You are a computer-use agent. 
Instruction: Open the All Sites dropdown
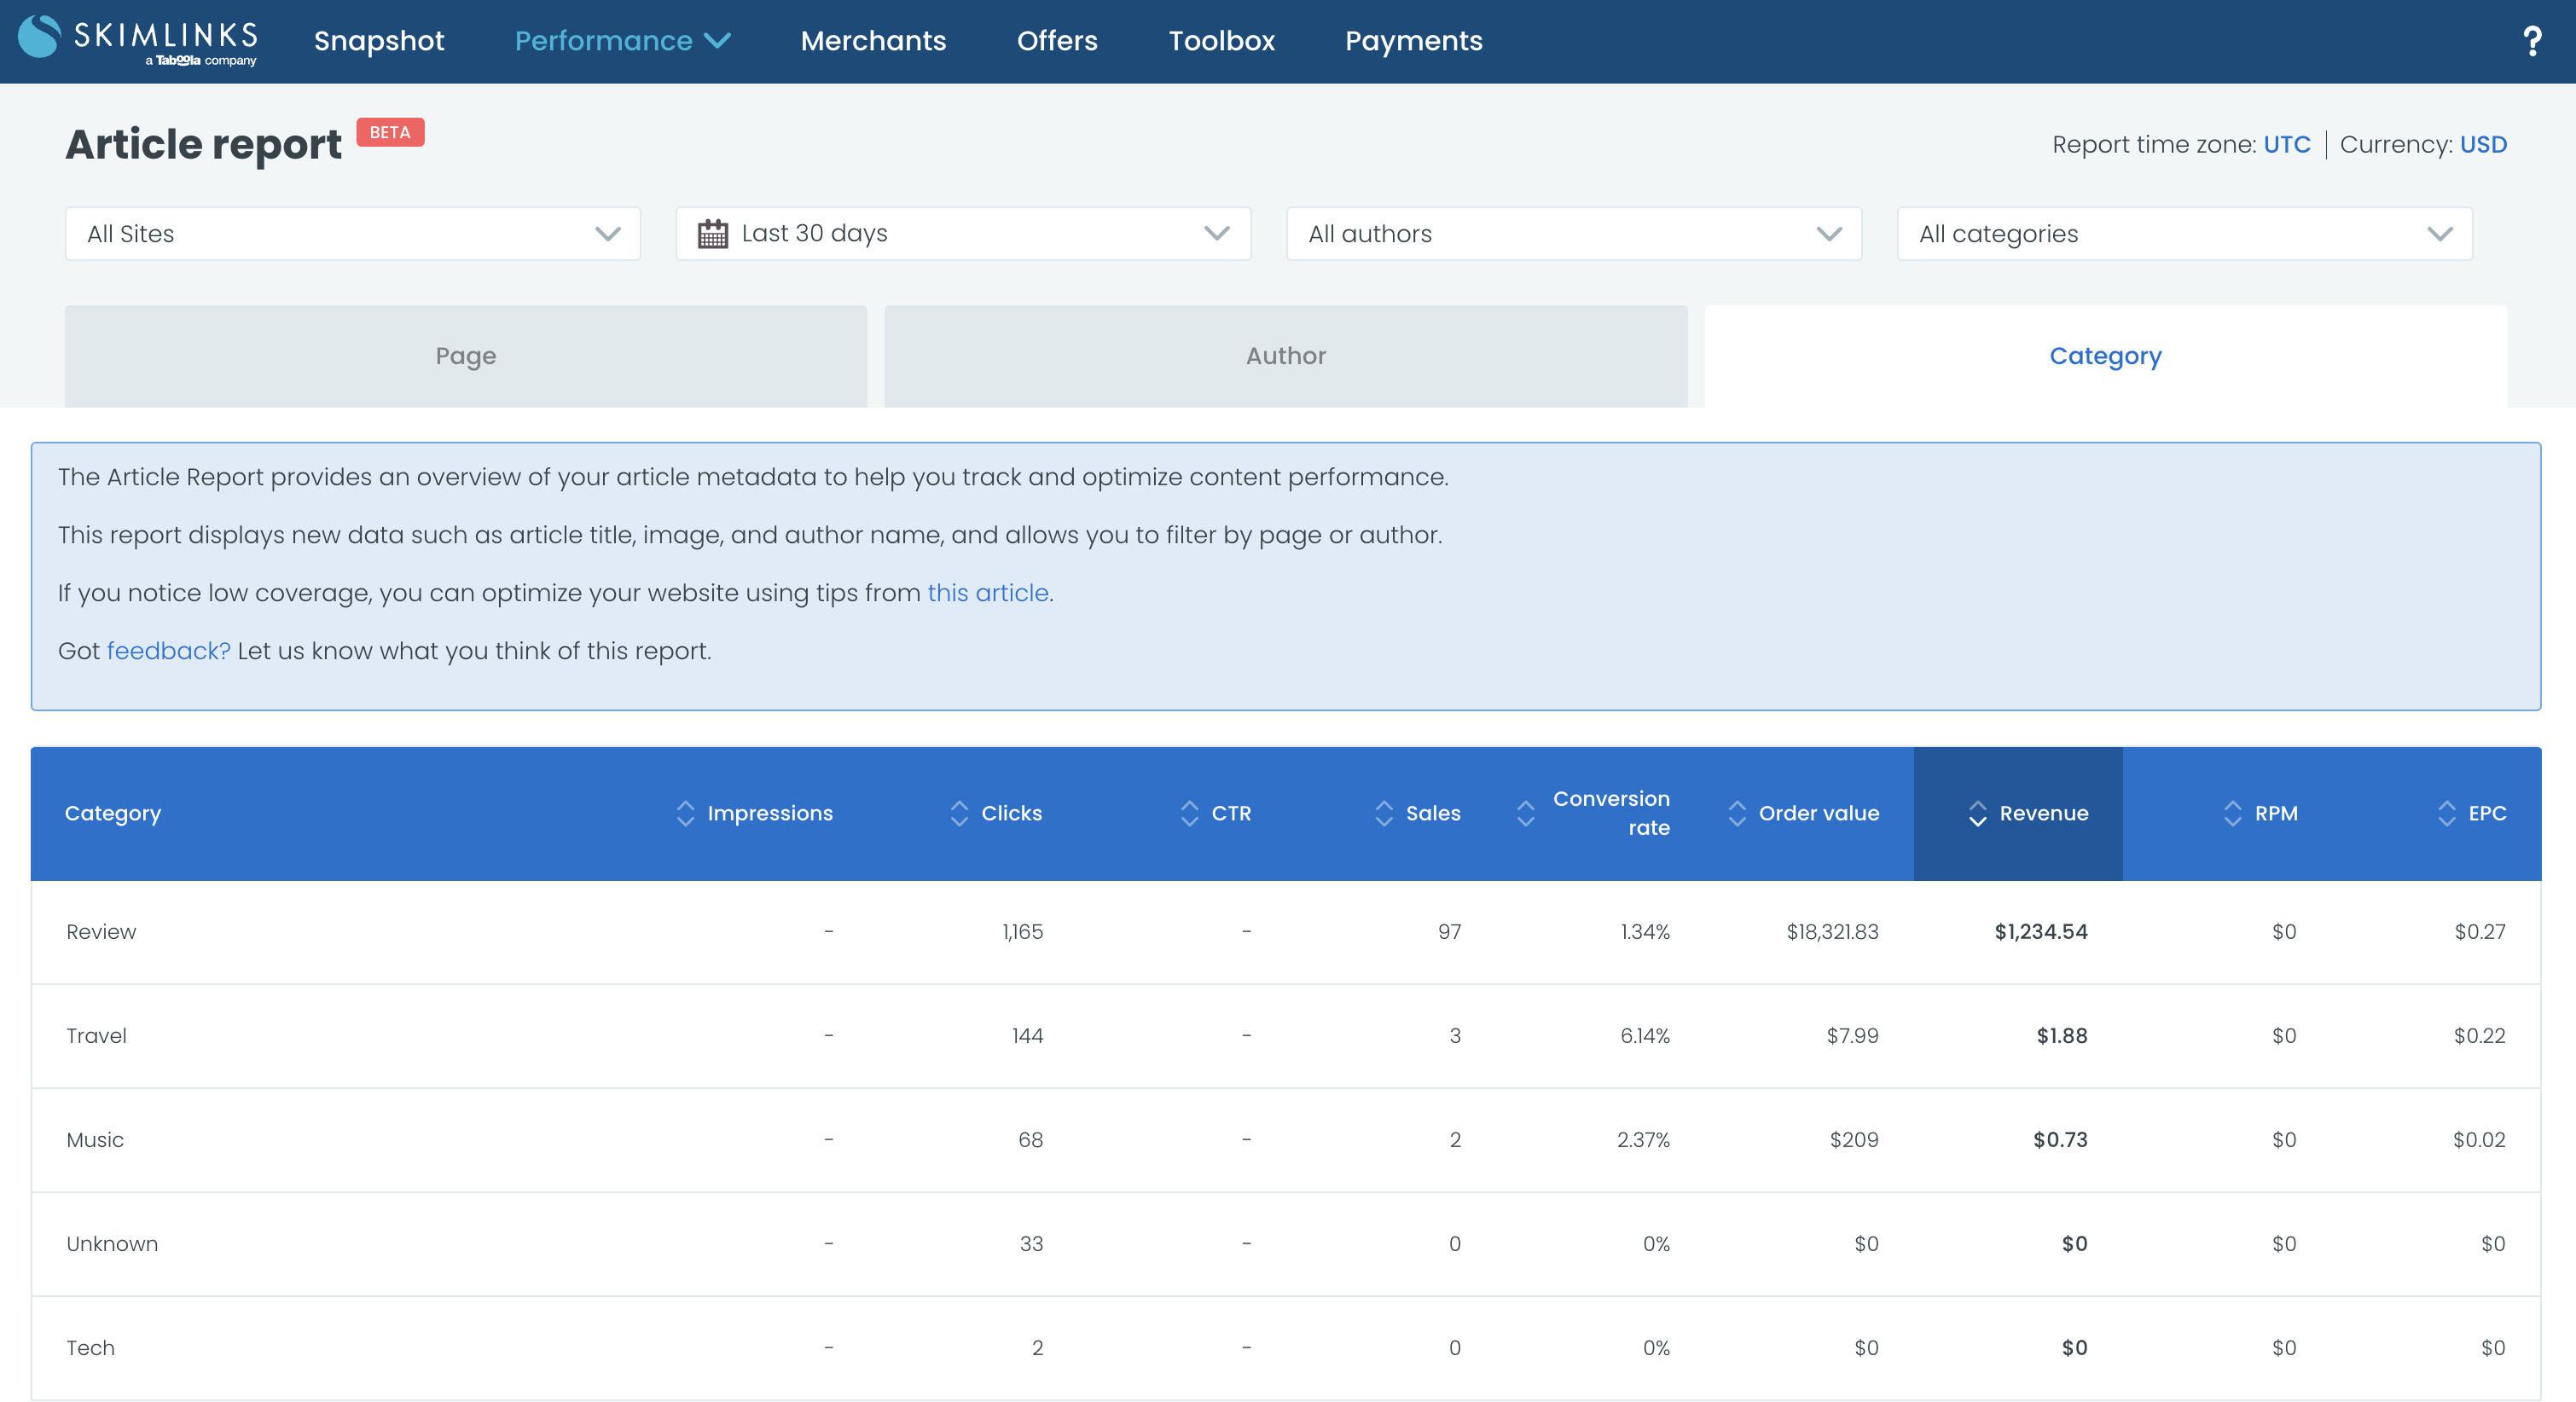[x=353, y=234]
